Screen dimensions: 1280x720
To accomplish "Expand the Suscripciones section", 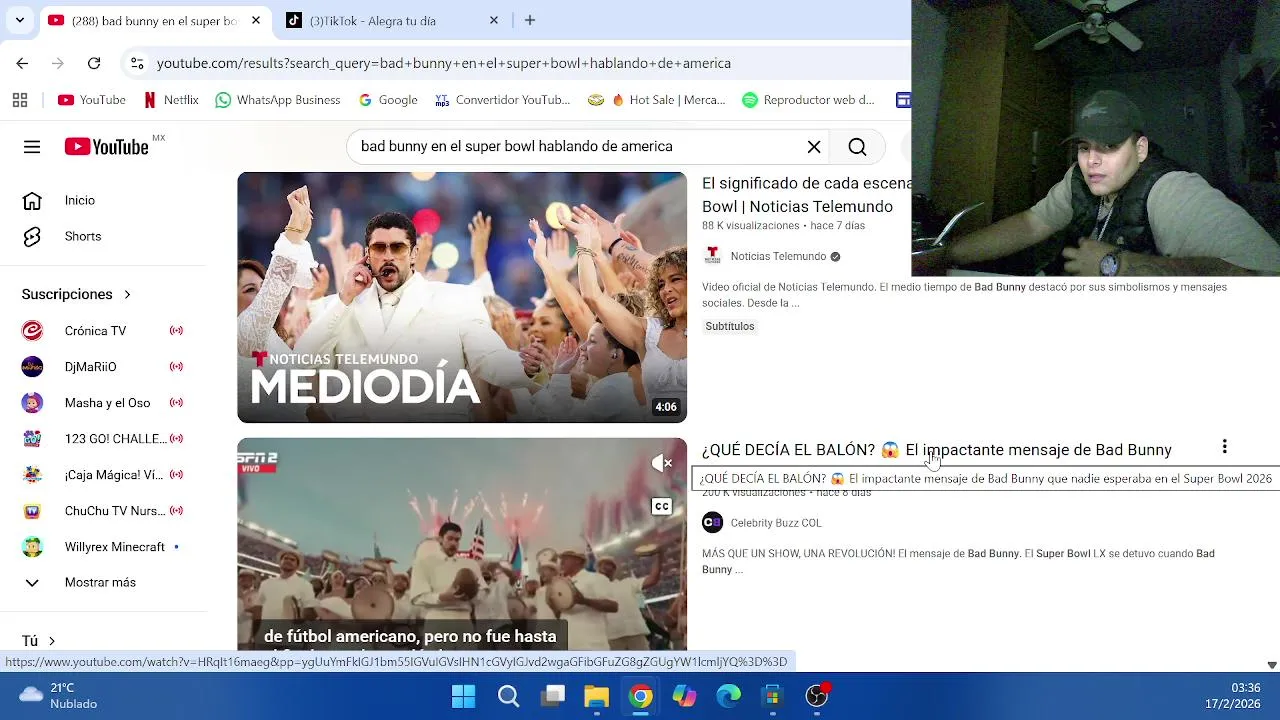I will click(x=77, y=294).
